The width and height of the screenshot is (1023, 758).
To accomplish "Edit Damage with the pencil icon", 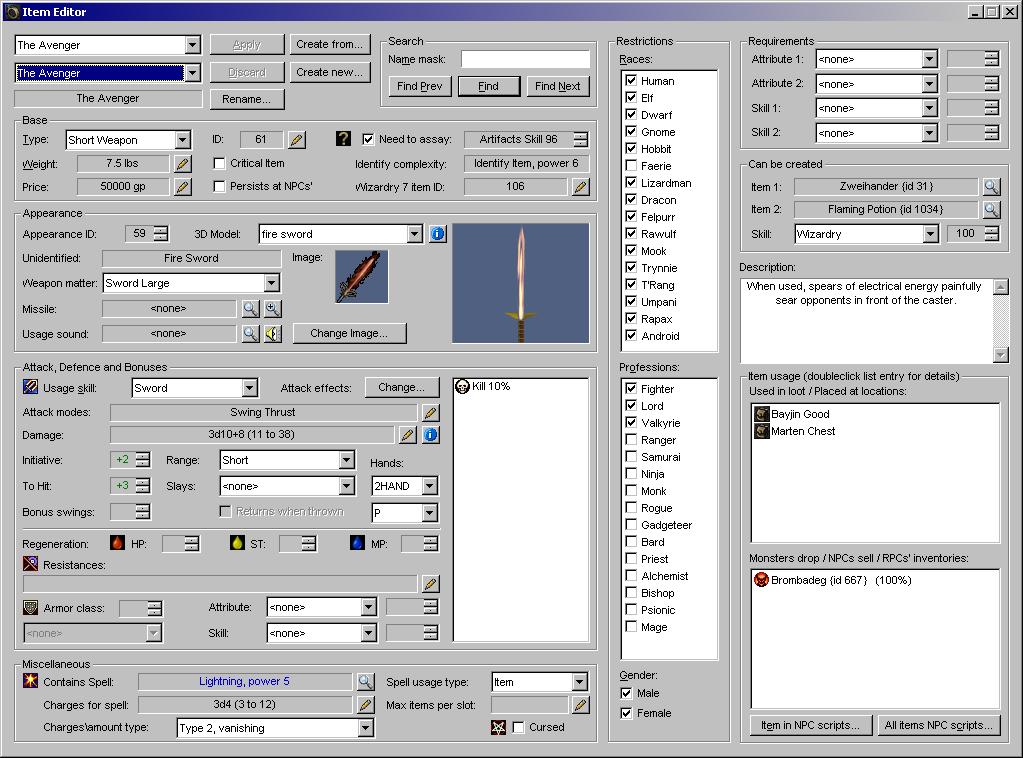I will (x=408, y=435).
